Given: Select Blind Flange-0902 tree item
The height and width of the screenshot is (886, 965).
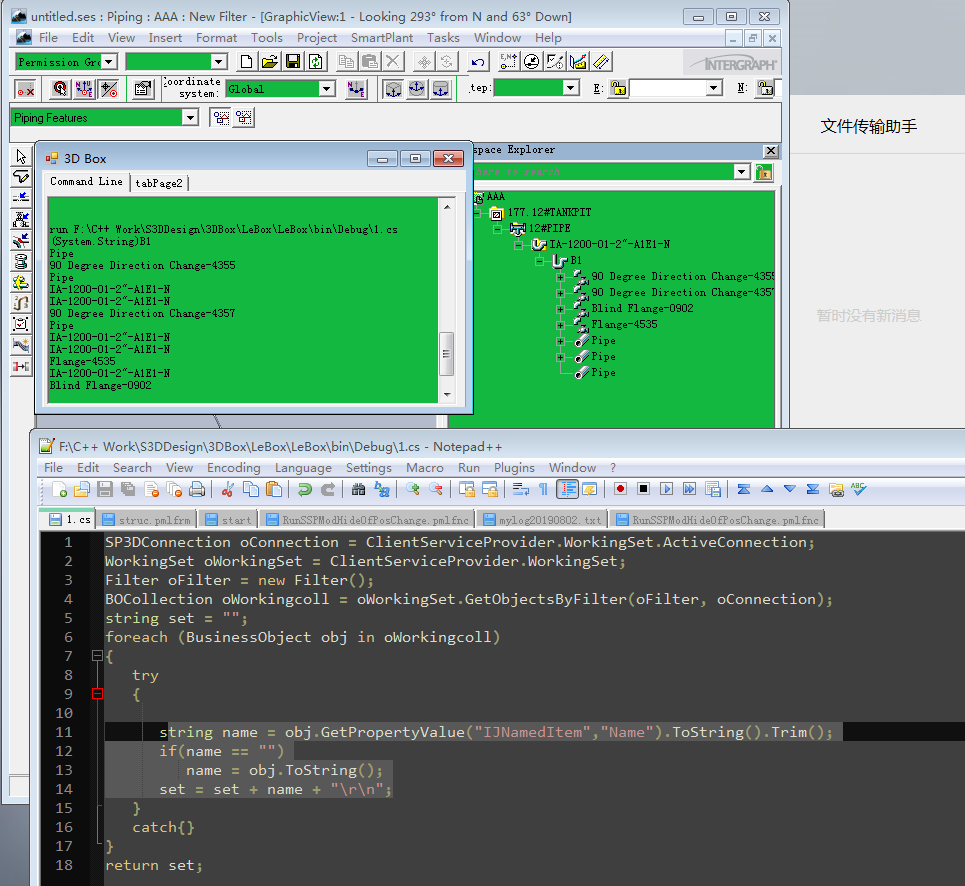Looking at the screenshot, I should click(x=642, y=308).
